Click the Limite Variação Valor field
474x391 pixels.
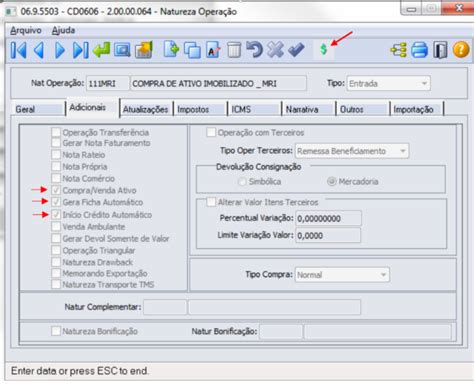(x=328, y=236)
